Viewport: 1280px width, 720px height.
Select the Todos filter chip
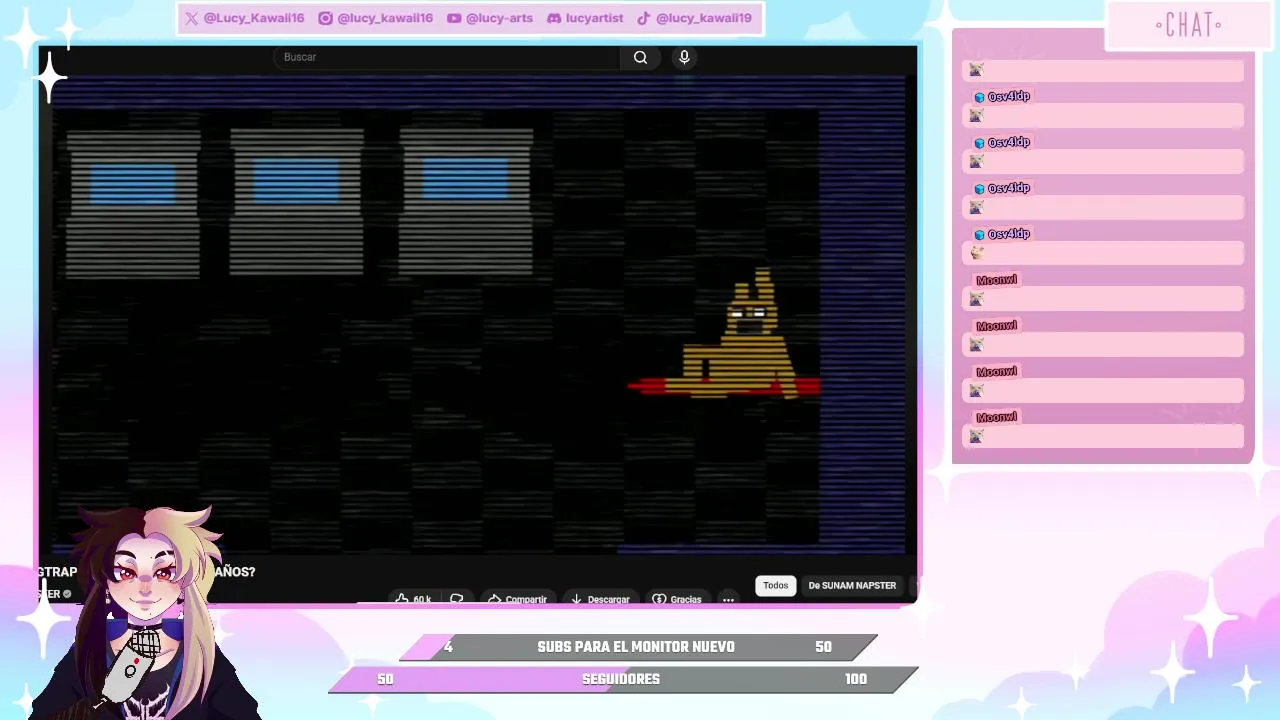tap(776, 585)
